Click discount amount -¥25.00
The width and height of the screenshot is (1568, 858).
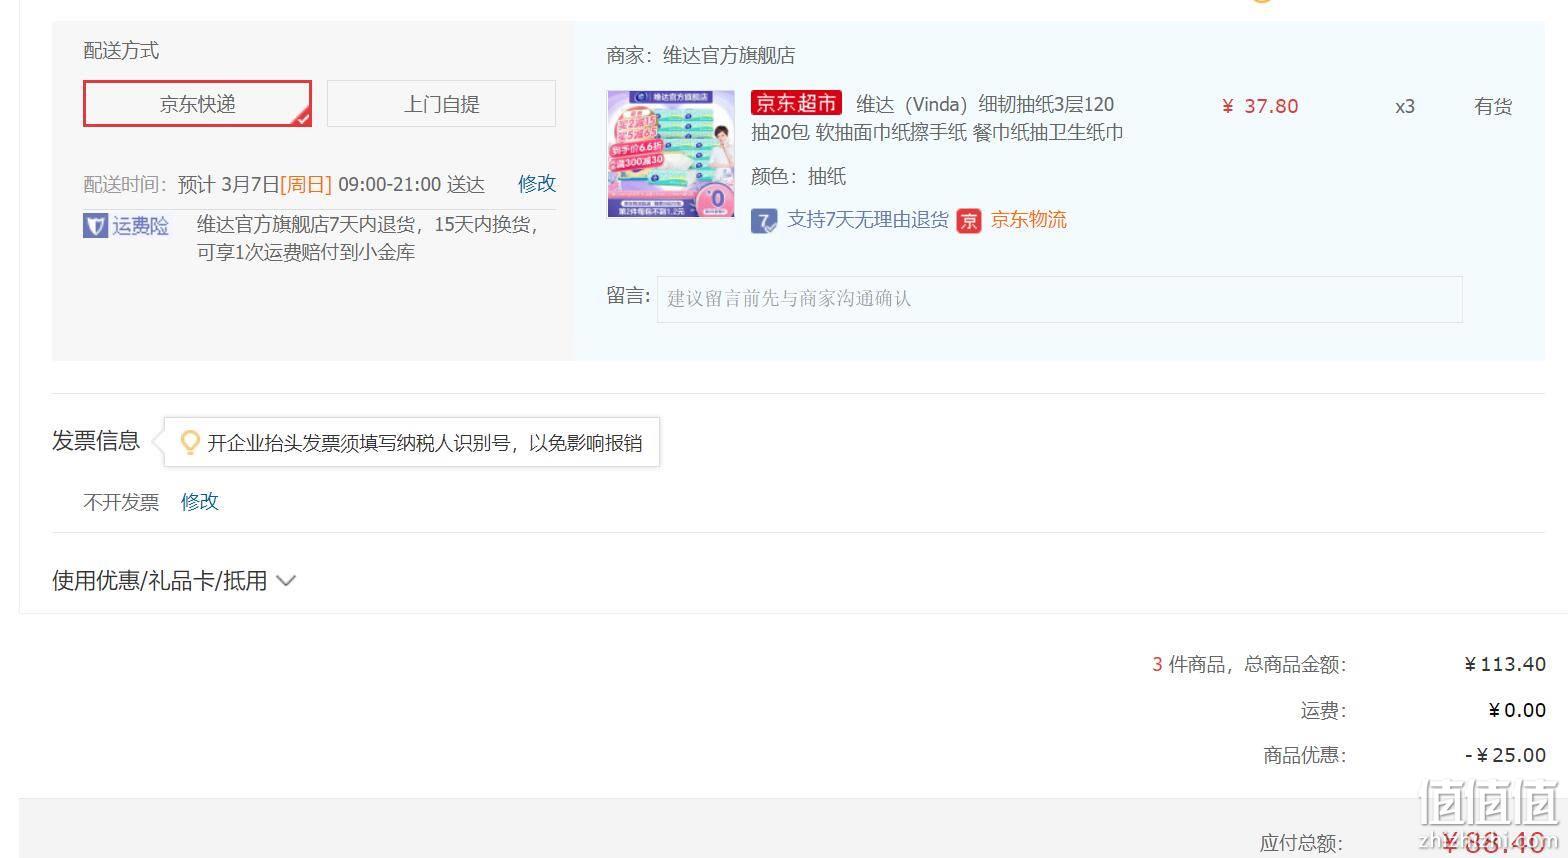click(1505, 755)
